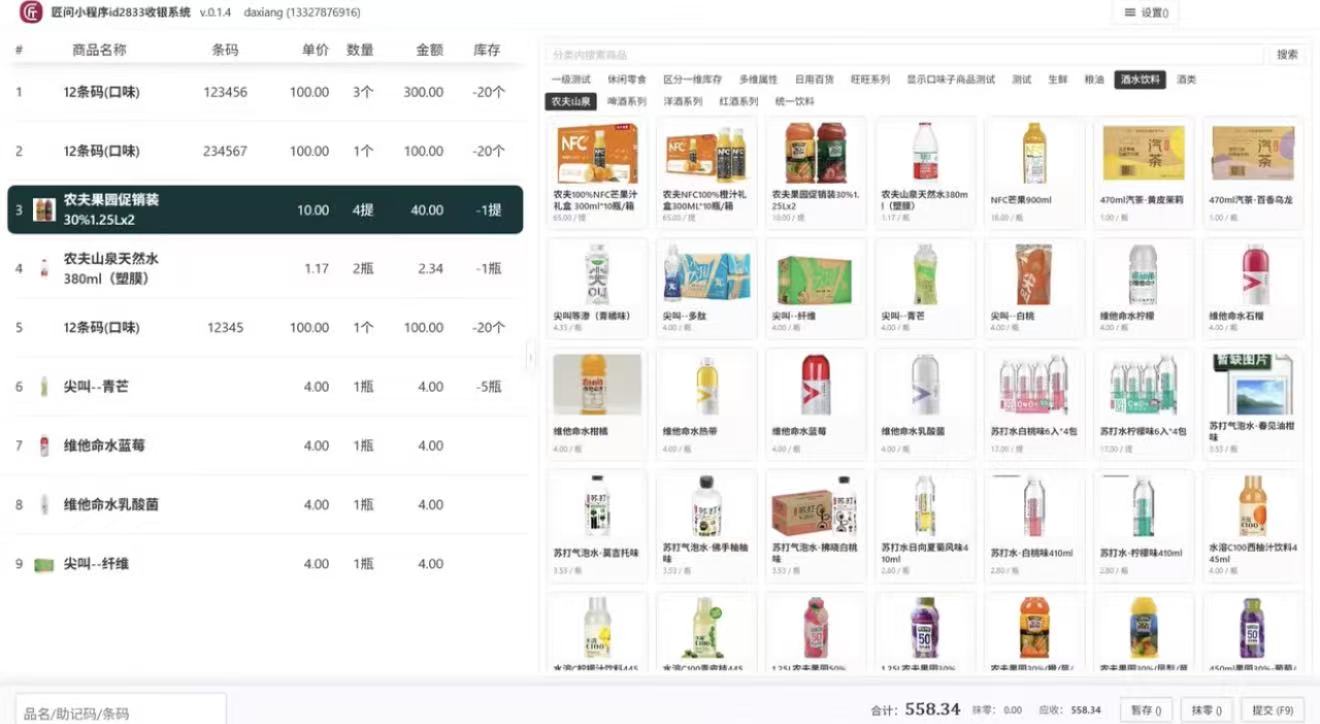Click 尖叫--青芒 icon in cart row 6
The height and width of the screenshot is (724, 1320).
44,387
